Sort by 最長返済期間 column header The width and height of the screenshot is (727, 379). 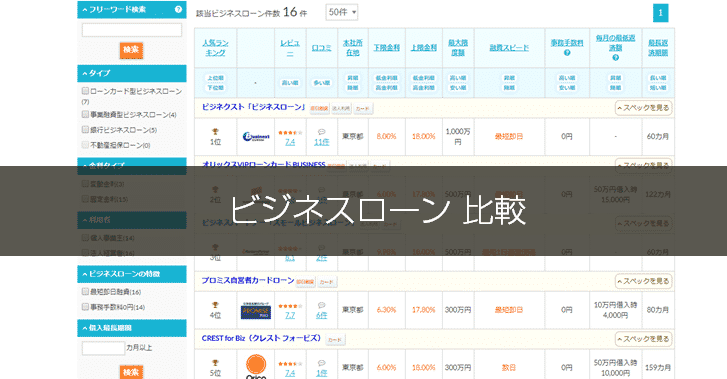coord(657,48)
